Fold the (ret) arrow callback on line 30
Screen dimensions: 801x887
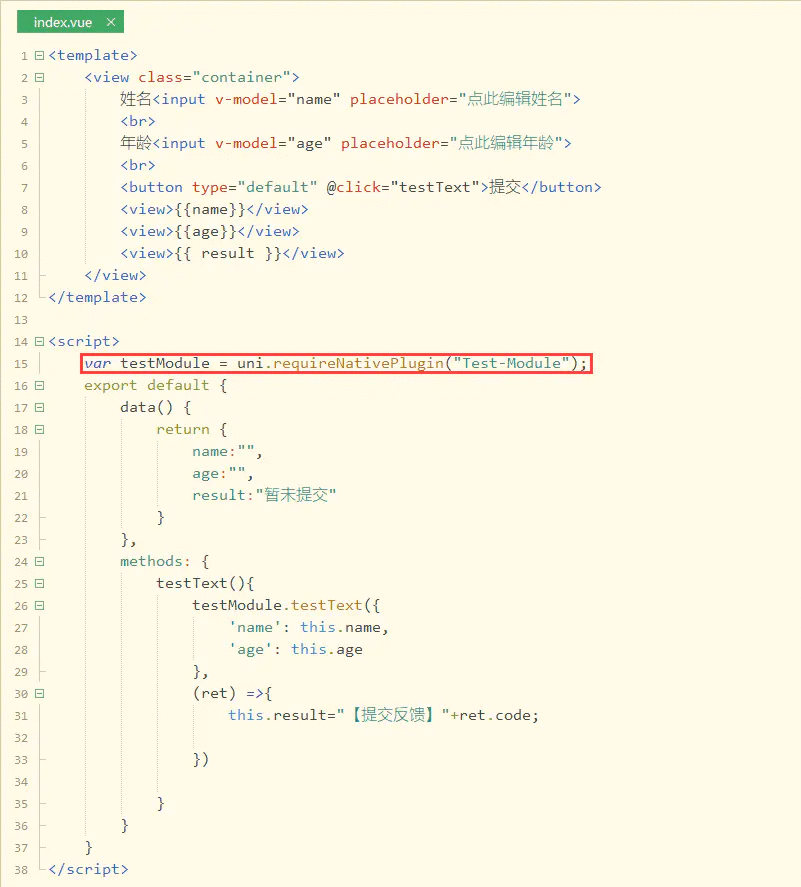(39, 693)
